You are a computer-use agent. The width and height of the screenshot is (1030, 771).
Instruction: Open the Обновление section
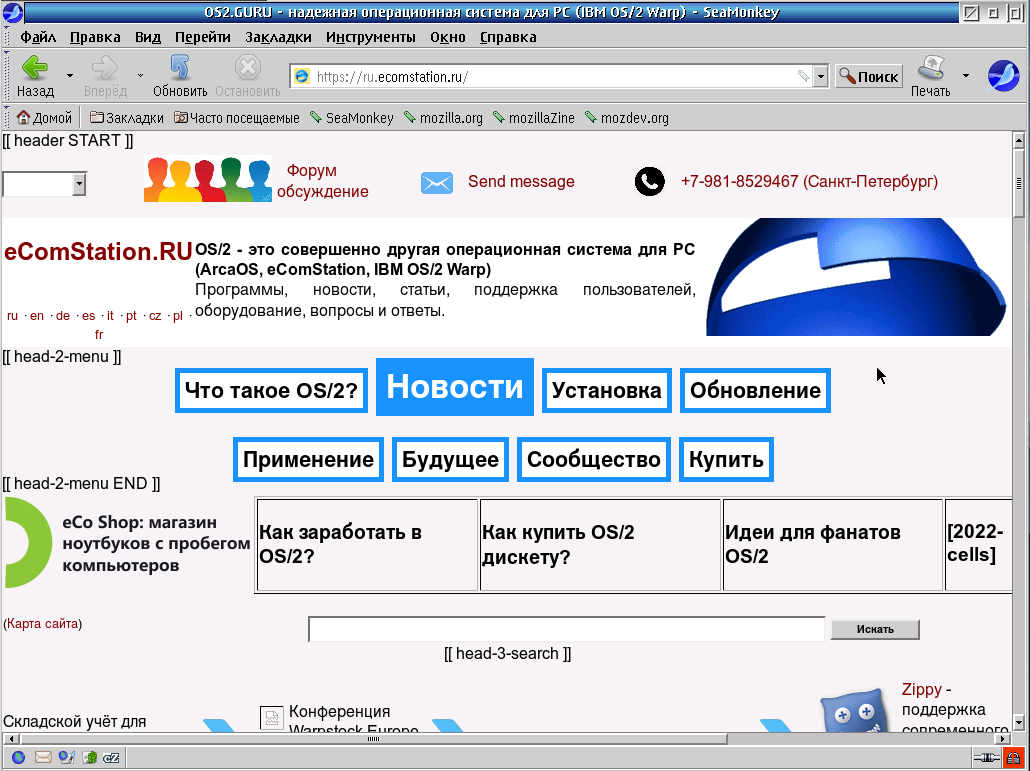coord(755,390)
